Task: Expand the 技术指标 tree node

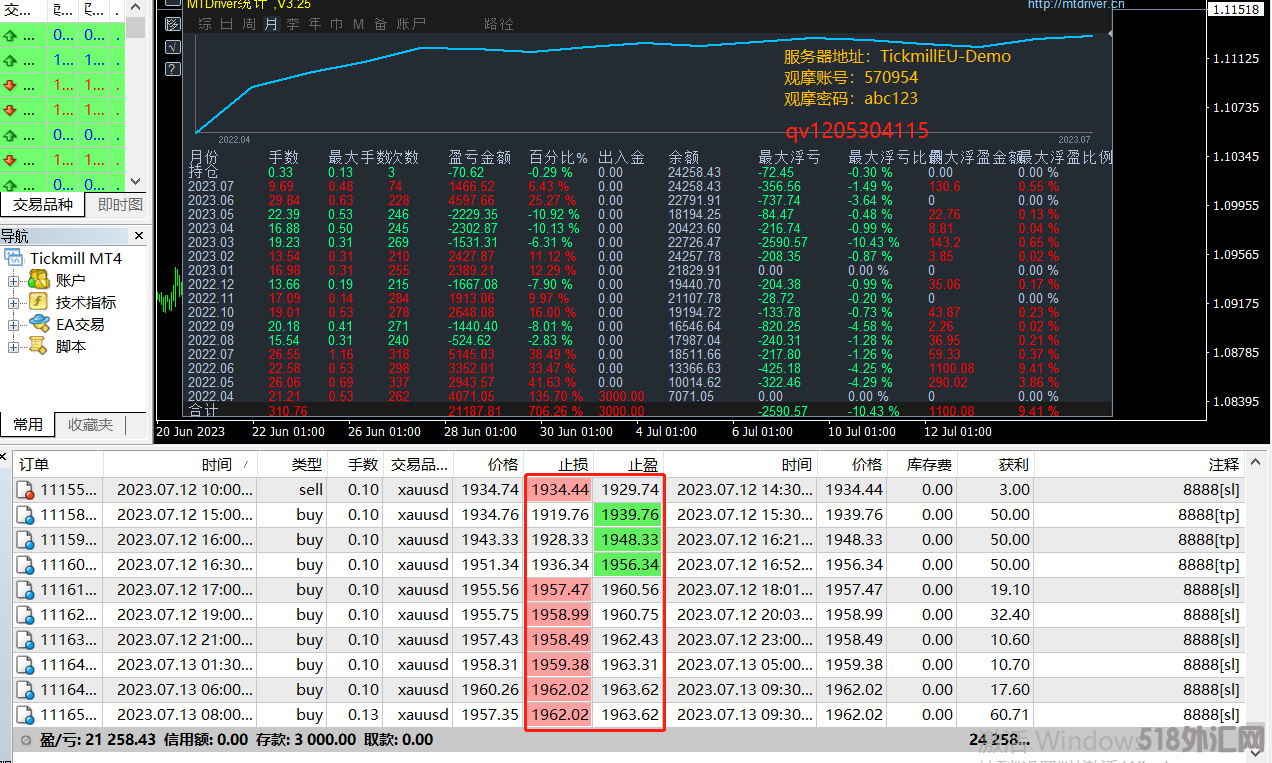Action: coord(14,303)
